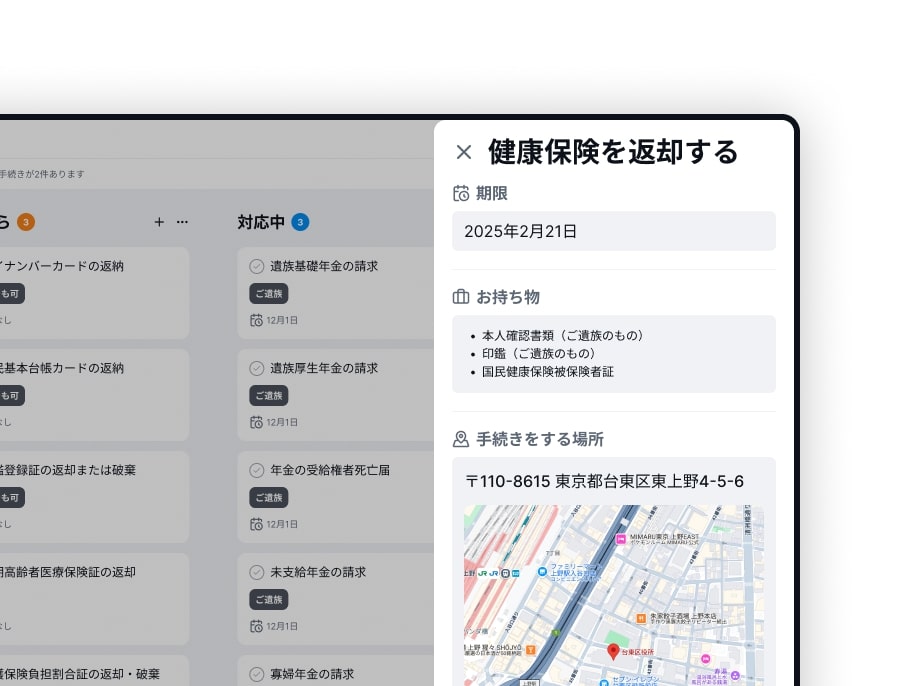The width and height of the screenshot is (914, 686).
Task: Click the plus icon to add a card
Action: (159, 222)
